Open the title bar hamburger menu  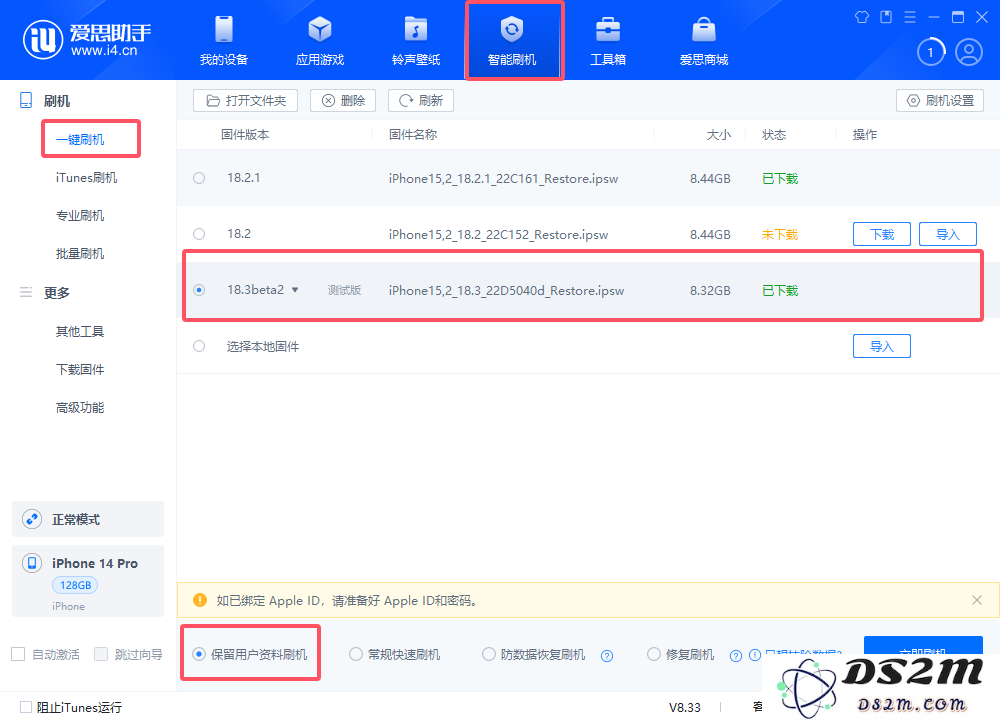pyautogui.click(x=910, y=17)
